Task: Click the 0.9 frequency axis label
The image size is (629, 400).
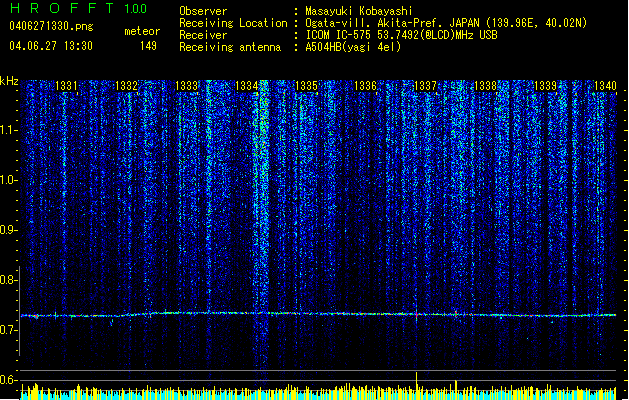Action: 10,230
